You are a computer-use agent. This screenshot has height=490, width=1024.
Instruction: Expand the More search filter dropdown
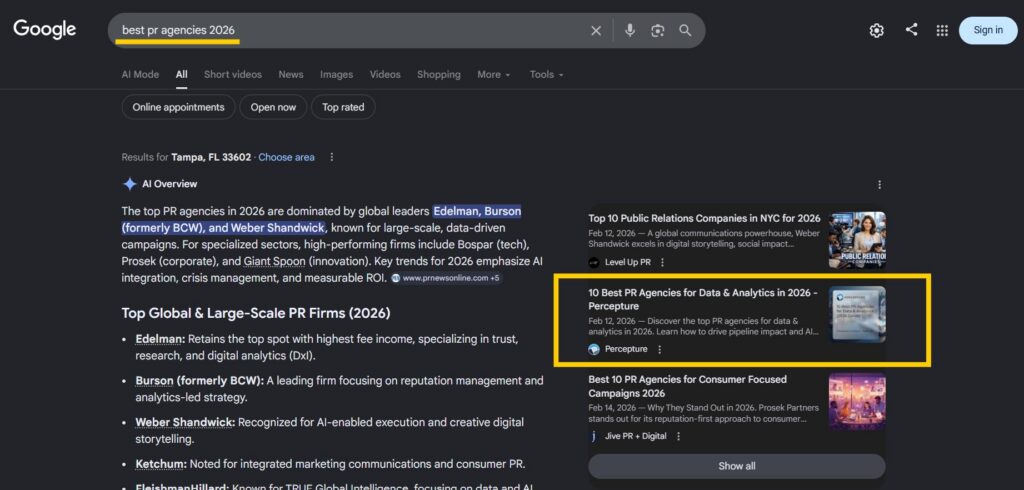point(494,74)
